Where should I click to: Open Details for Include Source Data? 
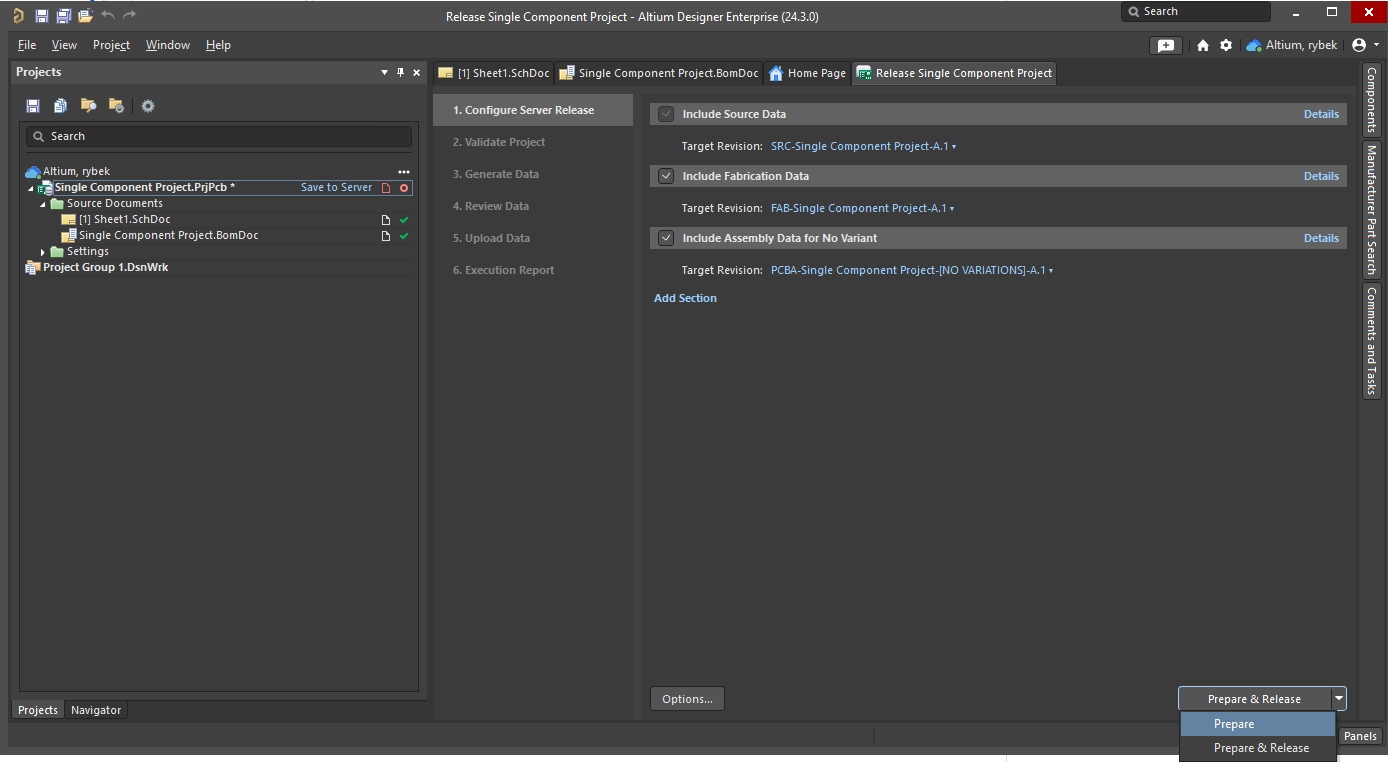1321,114
